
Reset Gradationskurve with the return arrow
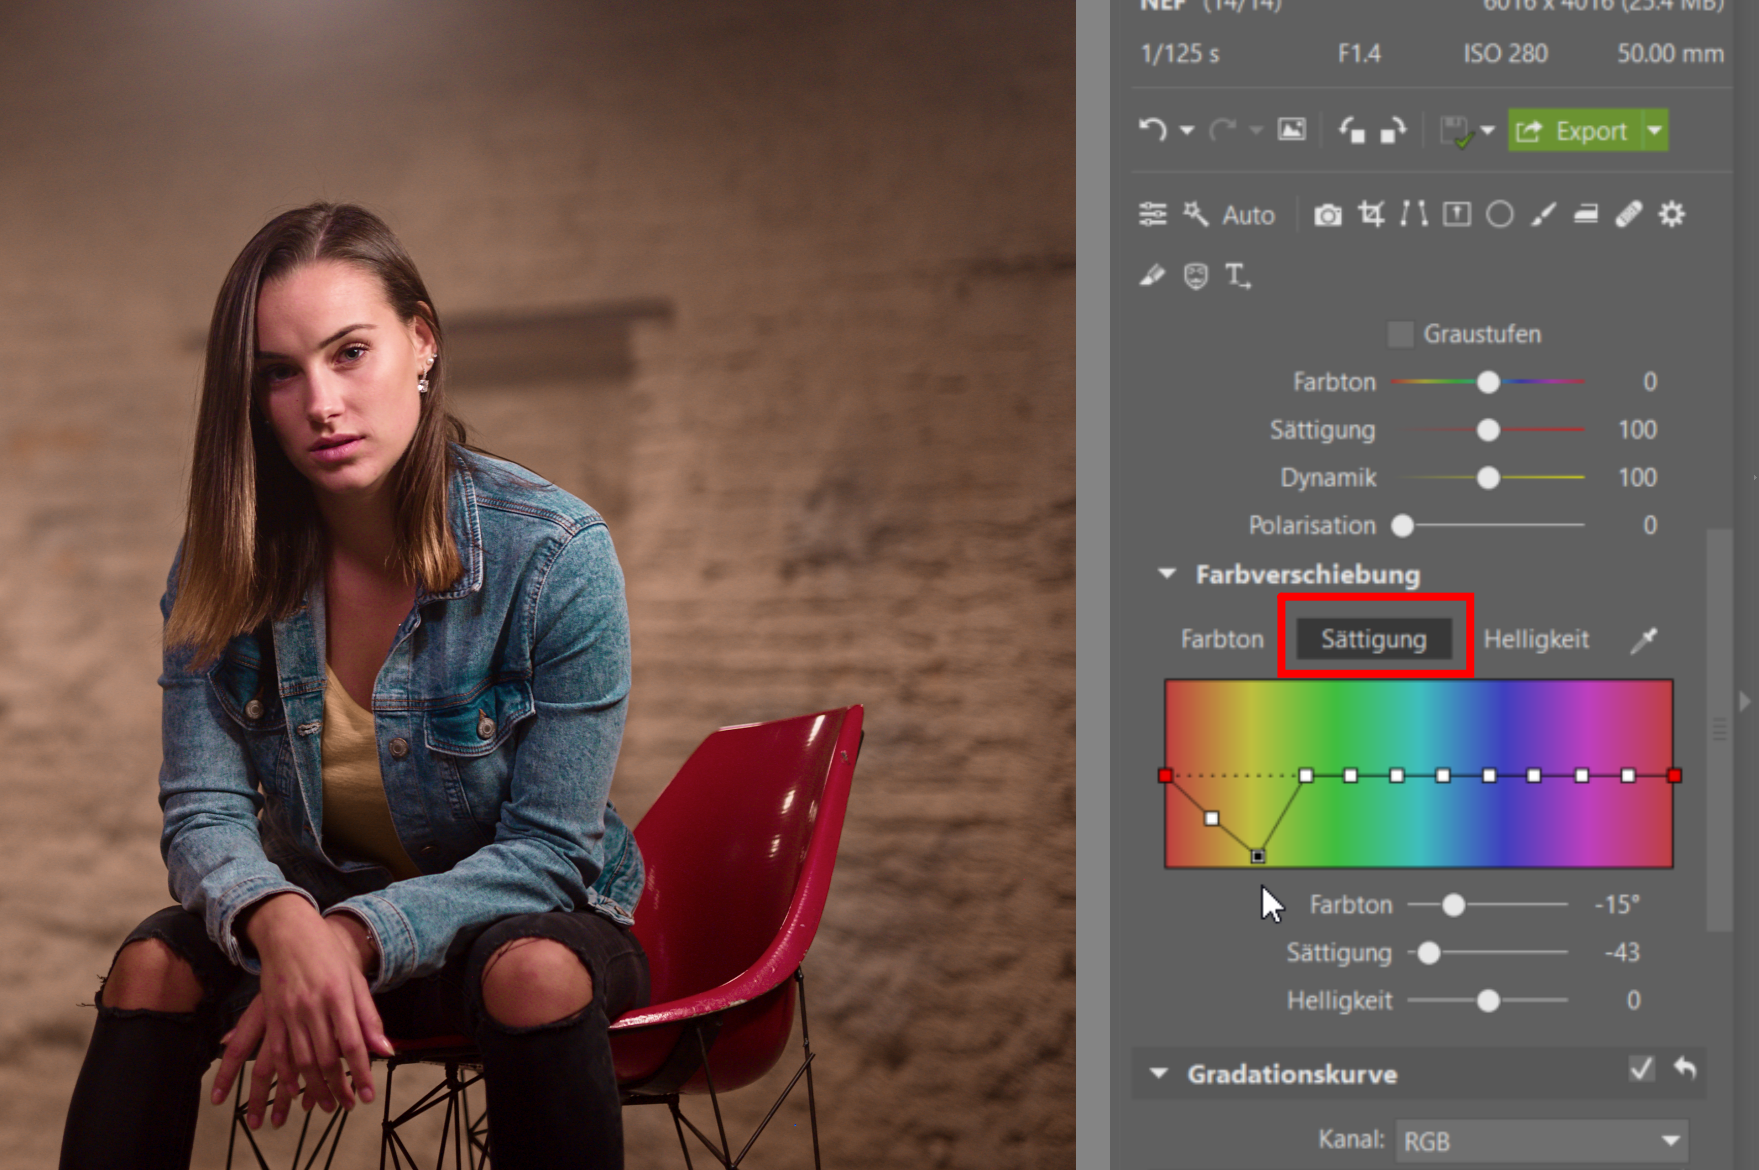tap(1685, 1068)
